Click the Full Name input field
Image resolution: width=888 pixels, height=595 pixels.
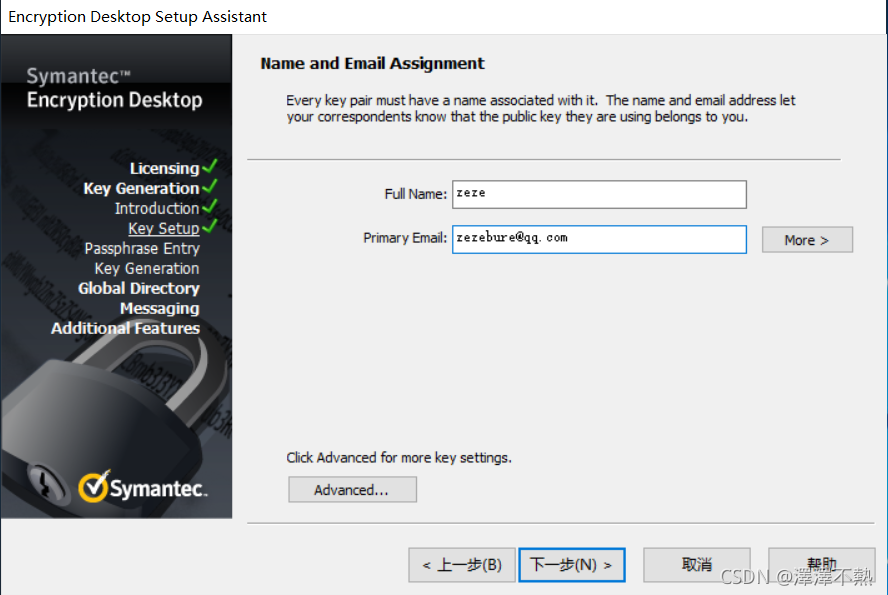click(599, 194)
